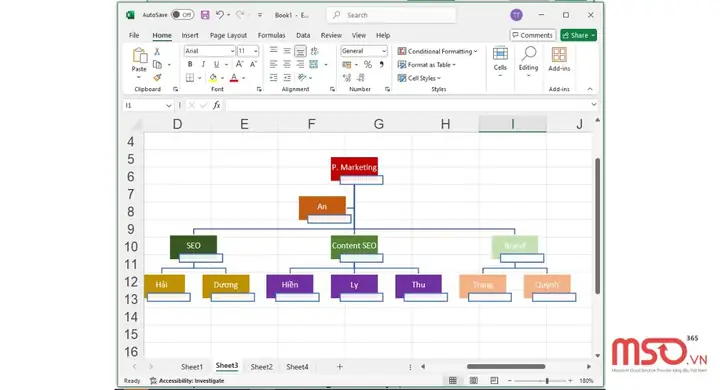
Task: Apply the Borders icon
Action: click(x=190, y=78)
